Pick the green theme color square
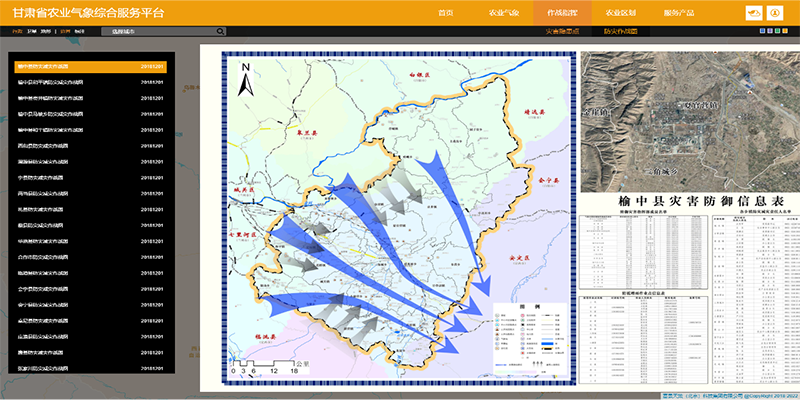The image size is (800, 400). (778, 31)
